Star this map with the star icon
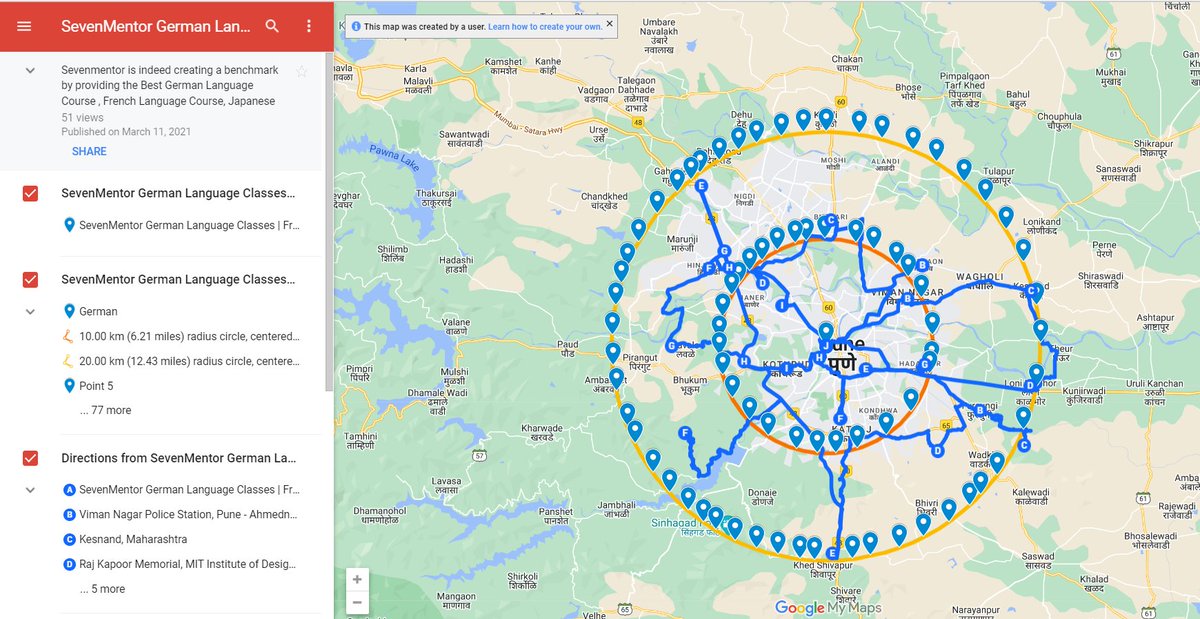 (x=302, y=71)
